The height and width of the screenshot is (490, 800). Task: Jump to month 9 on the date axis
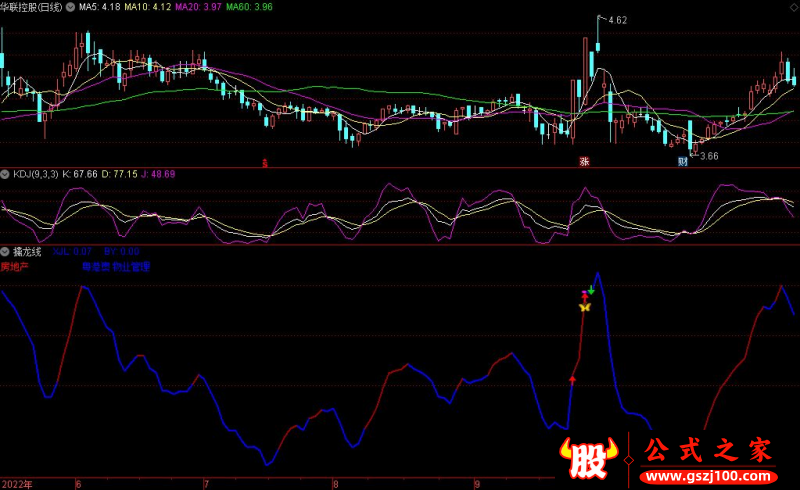pos(477,484)
